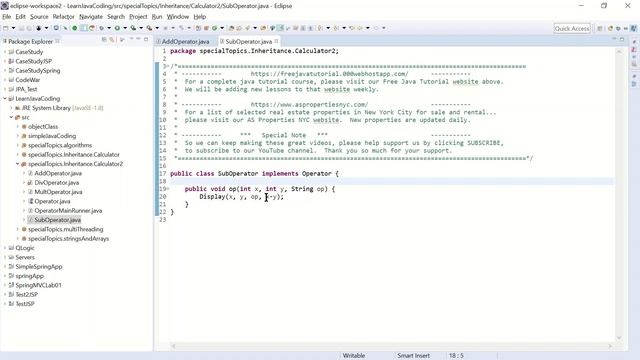Open the Window menu
Viewport: 640px width, 360px height.
point(178,17)
